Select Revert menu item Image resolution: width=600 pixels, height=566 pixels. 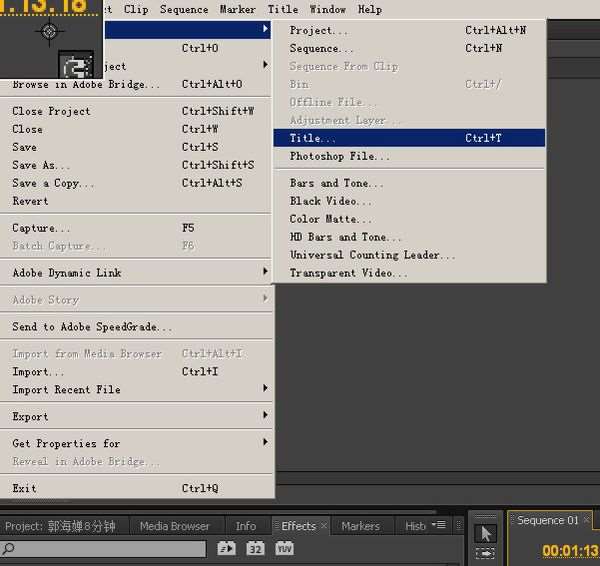(x=135, y=201)
